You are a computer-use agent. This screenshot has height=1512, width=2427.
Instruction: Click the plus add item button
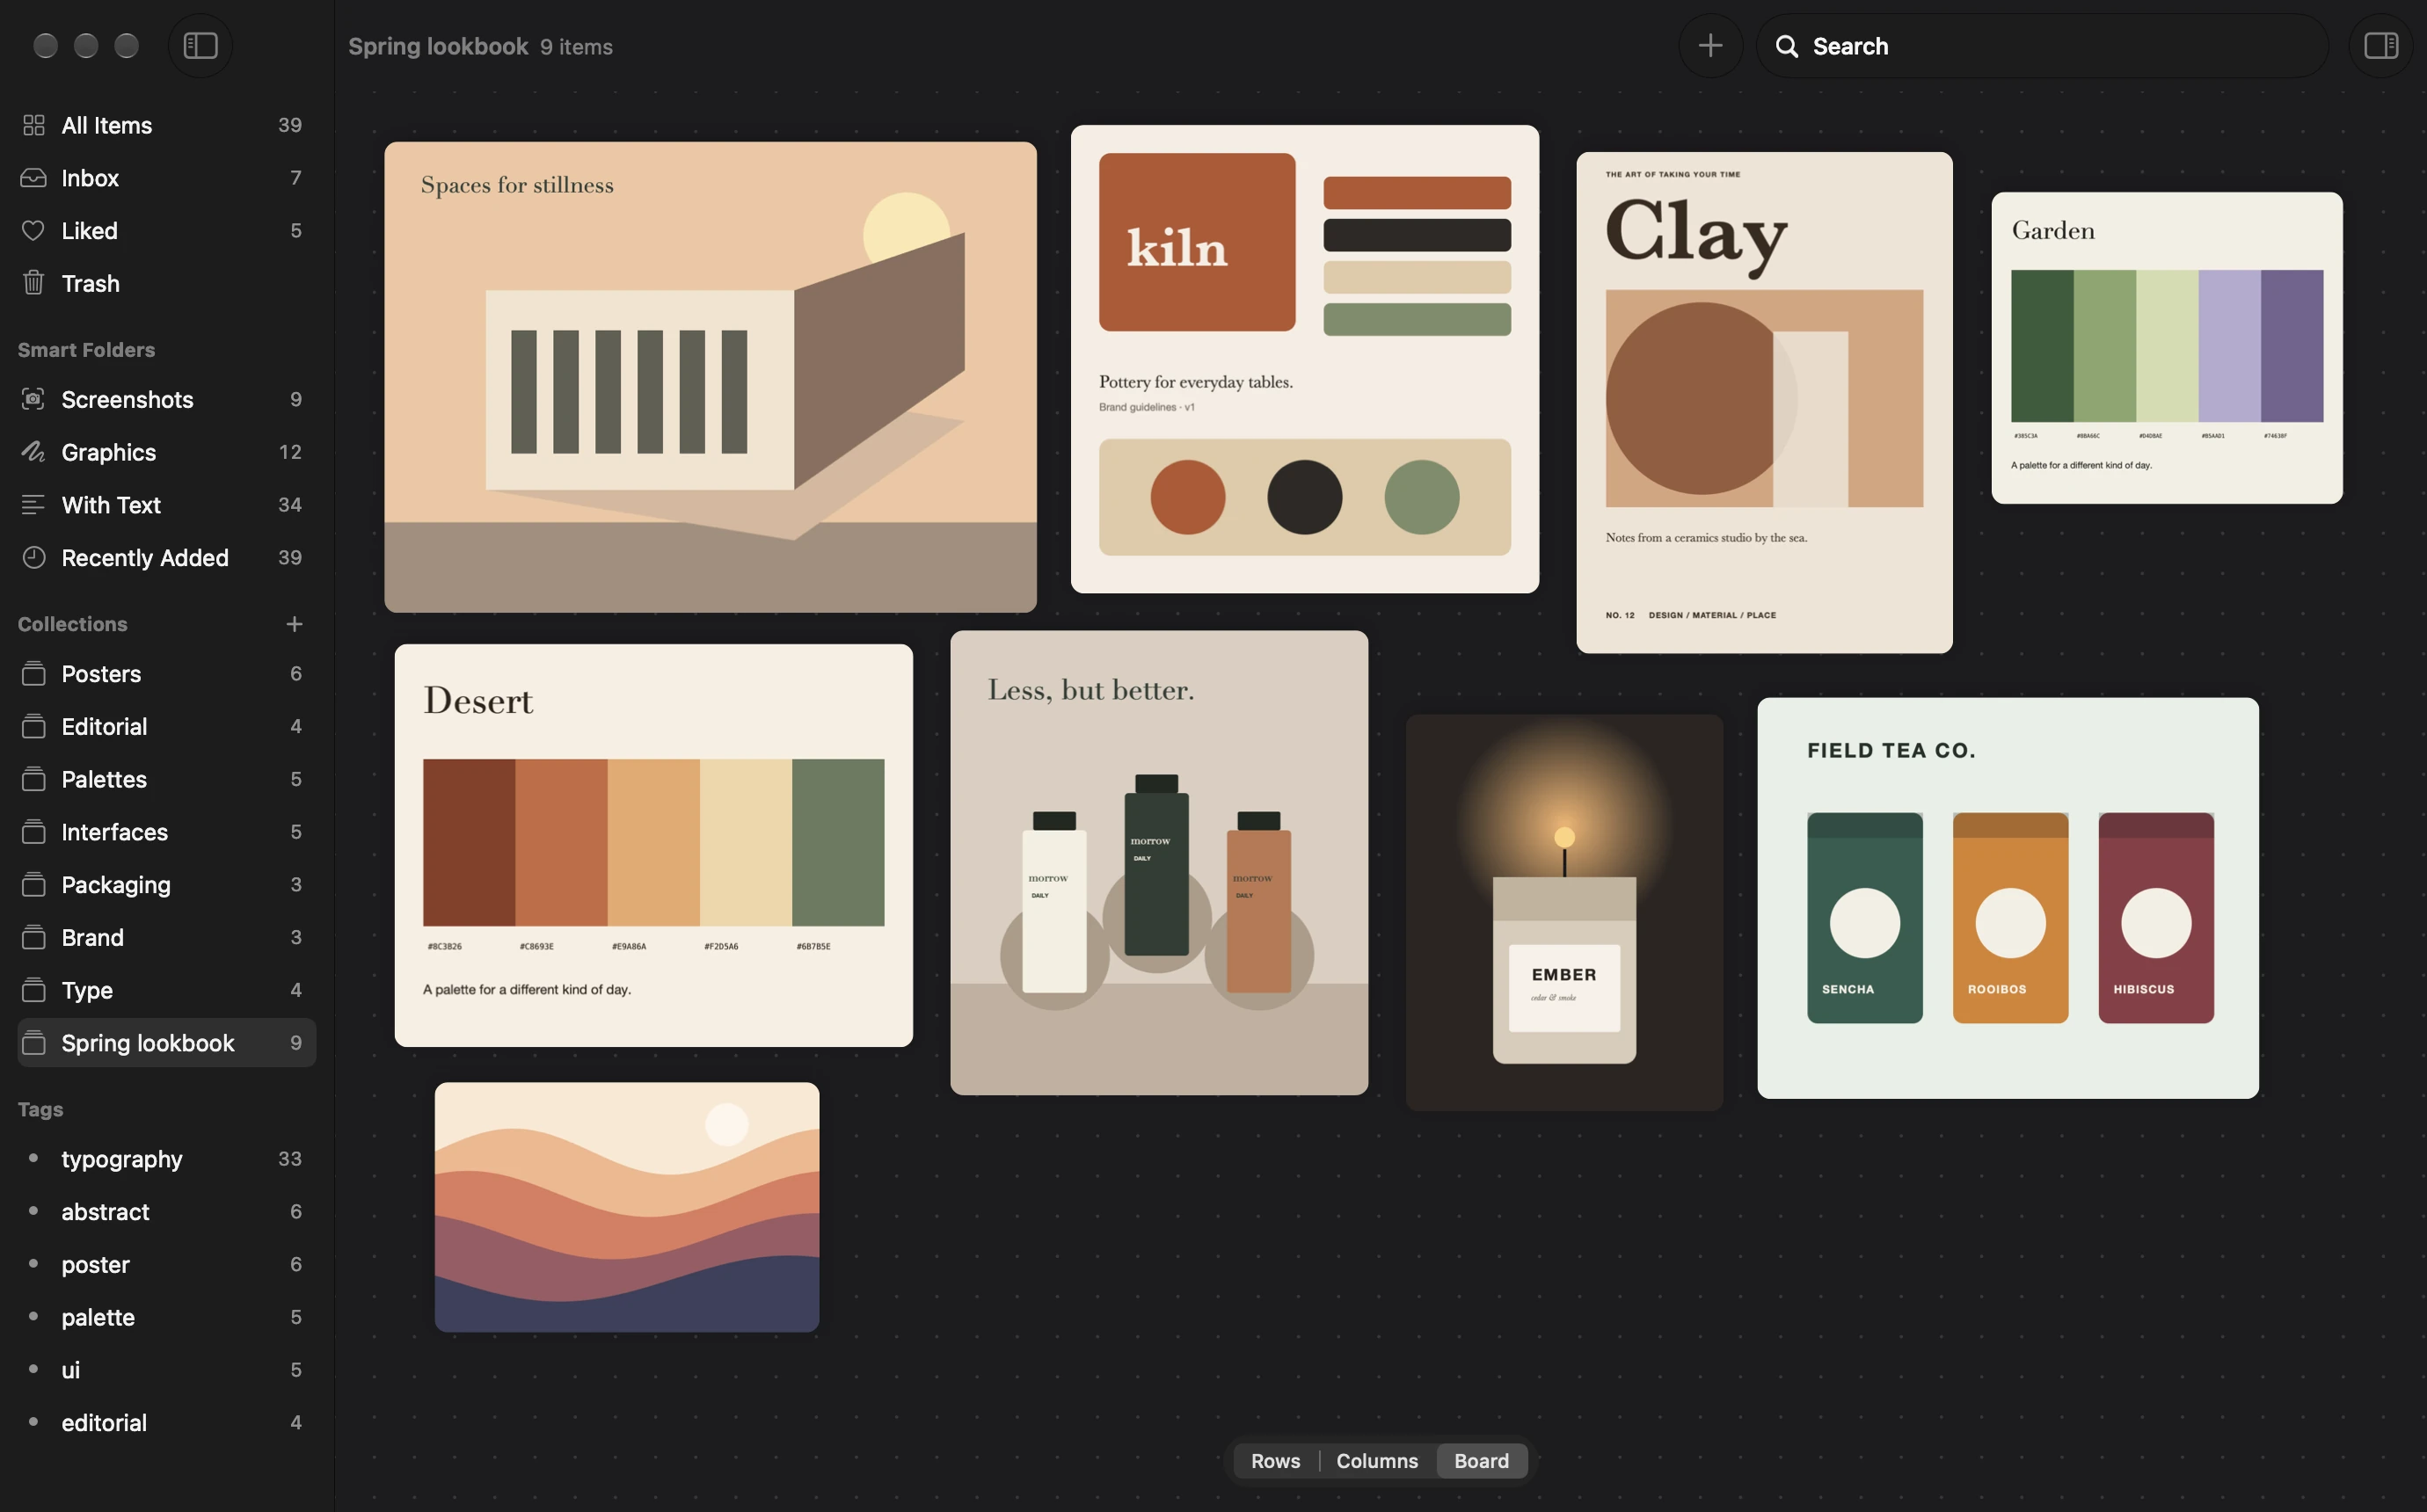point(1710,46)
